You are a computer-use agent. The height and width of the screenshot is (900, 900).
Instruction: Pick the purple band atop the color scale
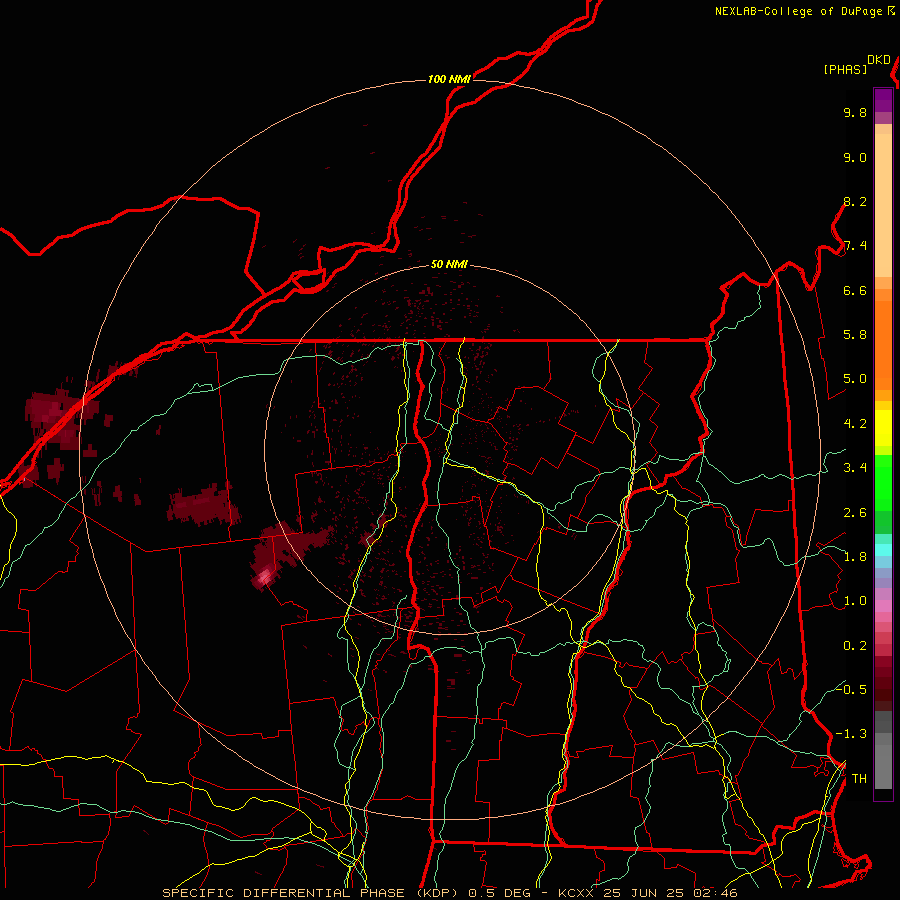pos(883,100)
